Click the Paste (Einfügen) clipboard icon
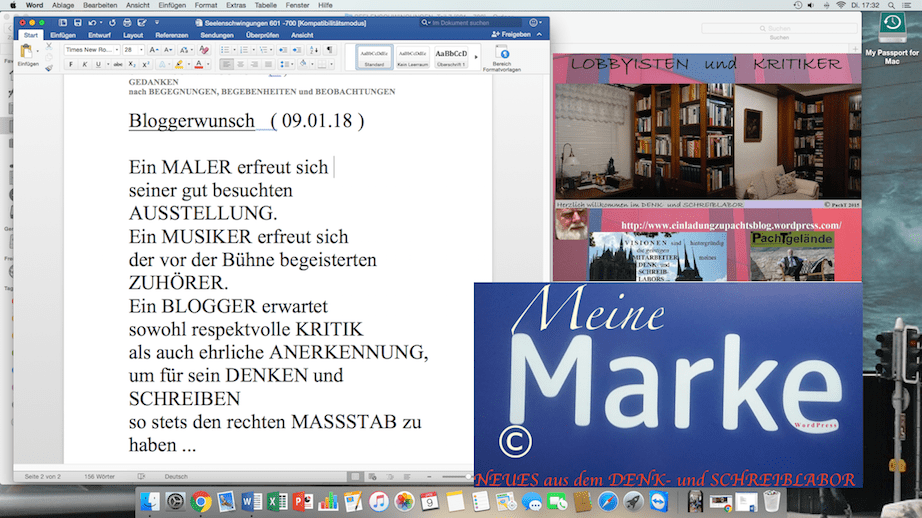Screen dimensions: 922x518 (x=27, y=52)
